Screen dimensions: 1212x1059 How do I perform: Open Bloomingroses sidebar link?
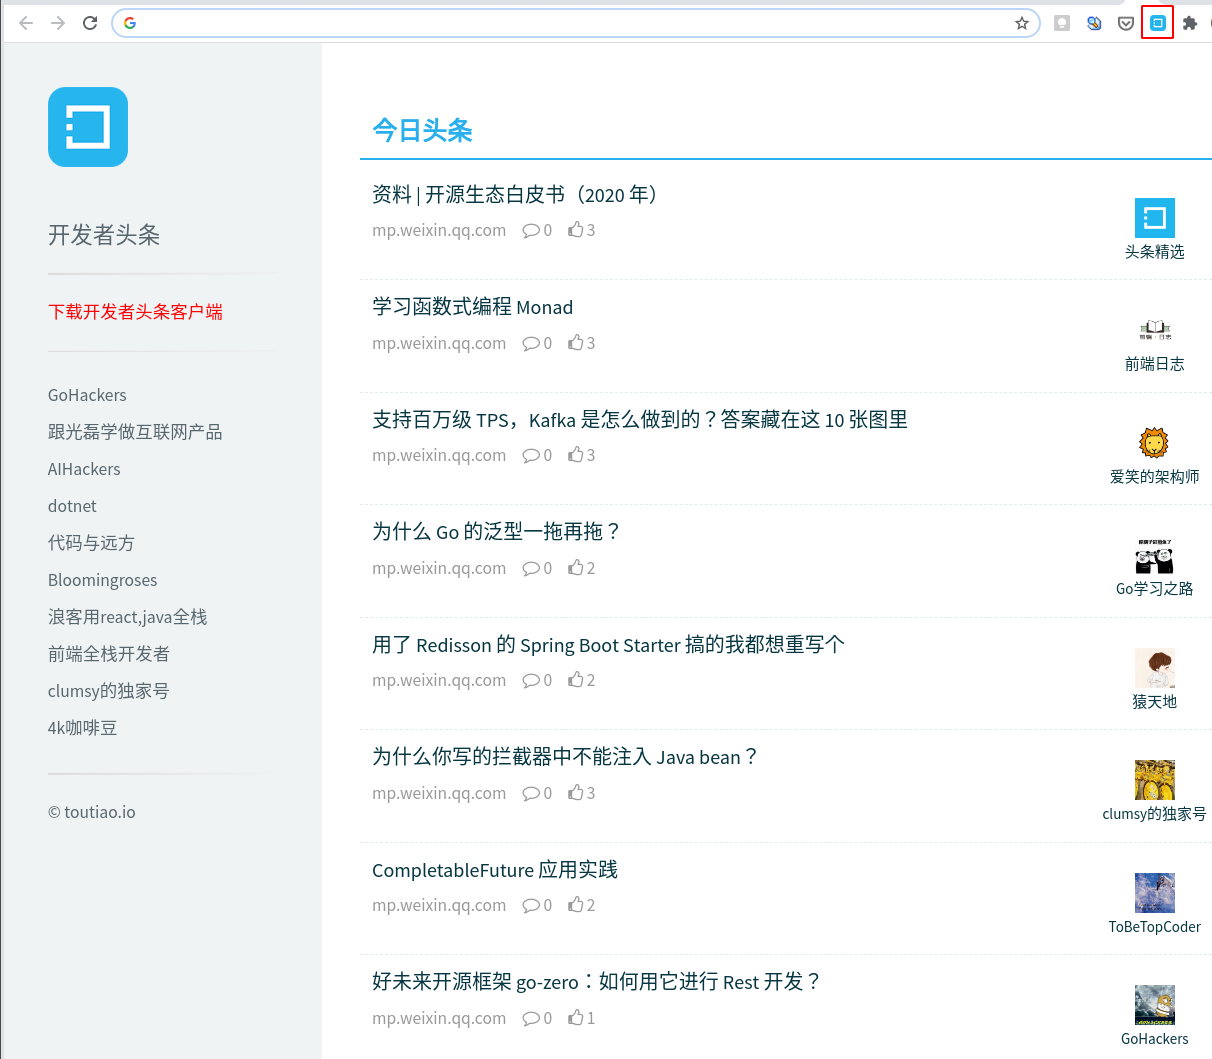point(102,580)
